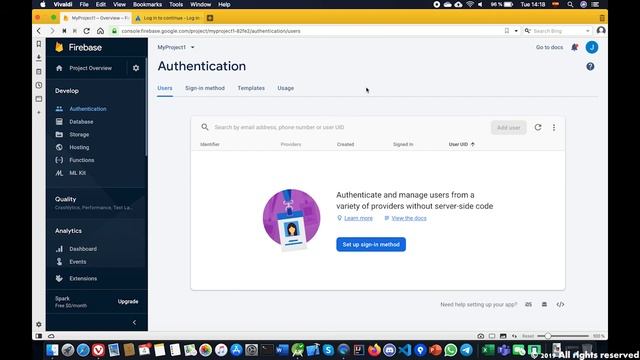Click the iOS setup help icon
The image size is (640, 360).
pos(528,304)
